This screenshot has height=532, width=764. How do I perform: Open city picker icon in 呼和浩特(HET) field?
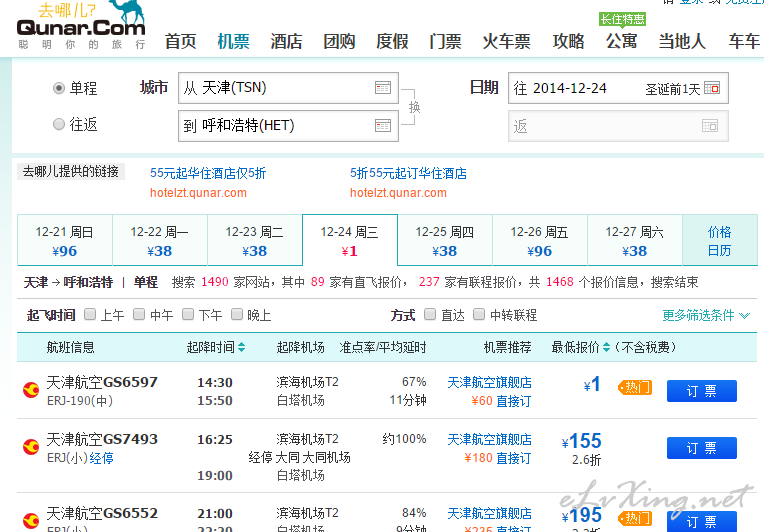(383, 126)
